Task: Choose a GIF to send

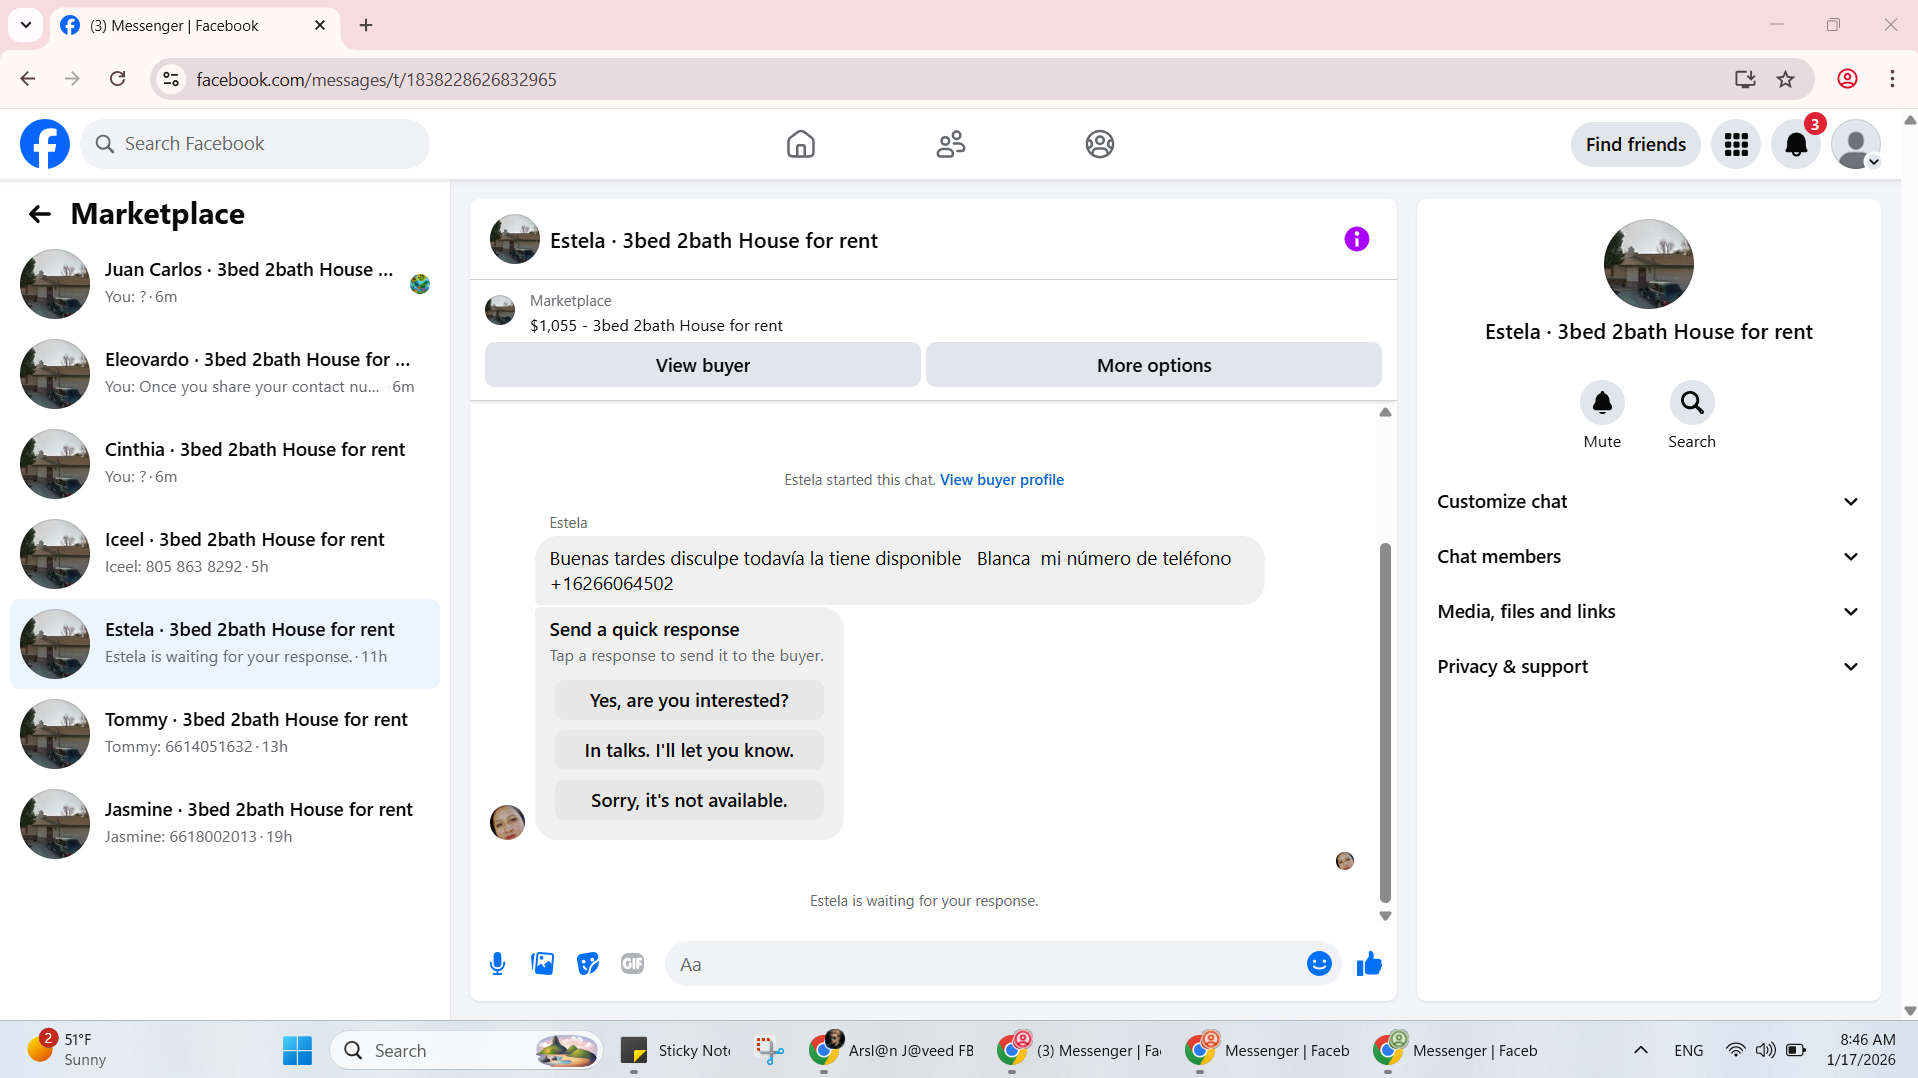Action: (x=633, y=963)
